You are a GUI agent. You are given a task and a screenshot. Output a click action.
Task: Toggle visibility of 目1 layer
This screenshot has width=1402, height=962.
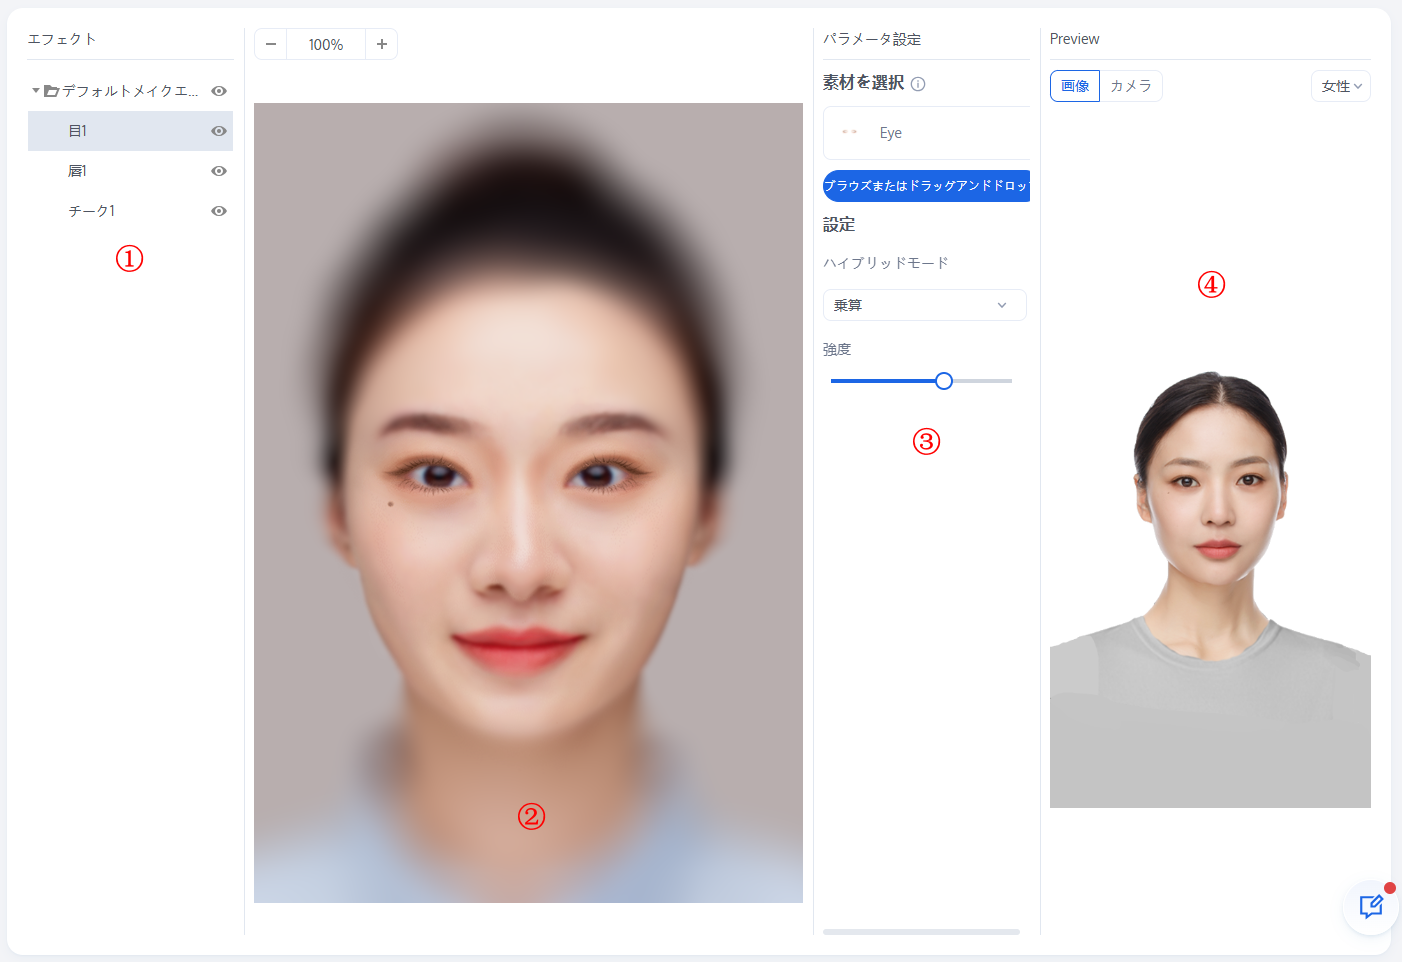point(219,131)
